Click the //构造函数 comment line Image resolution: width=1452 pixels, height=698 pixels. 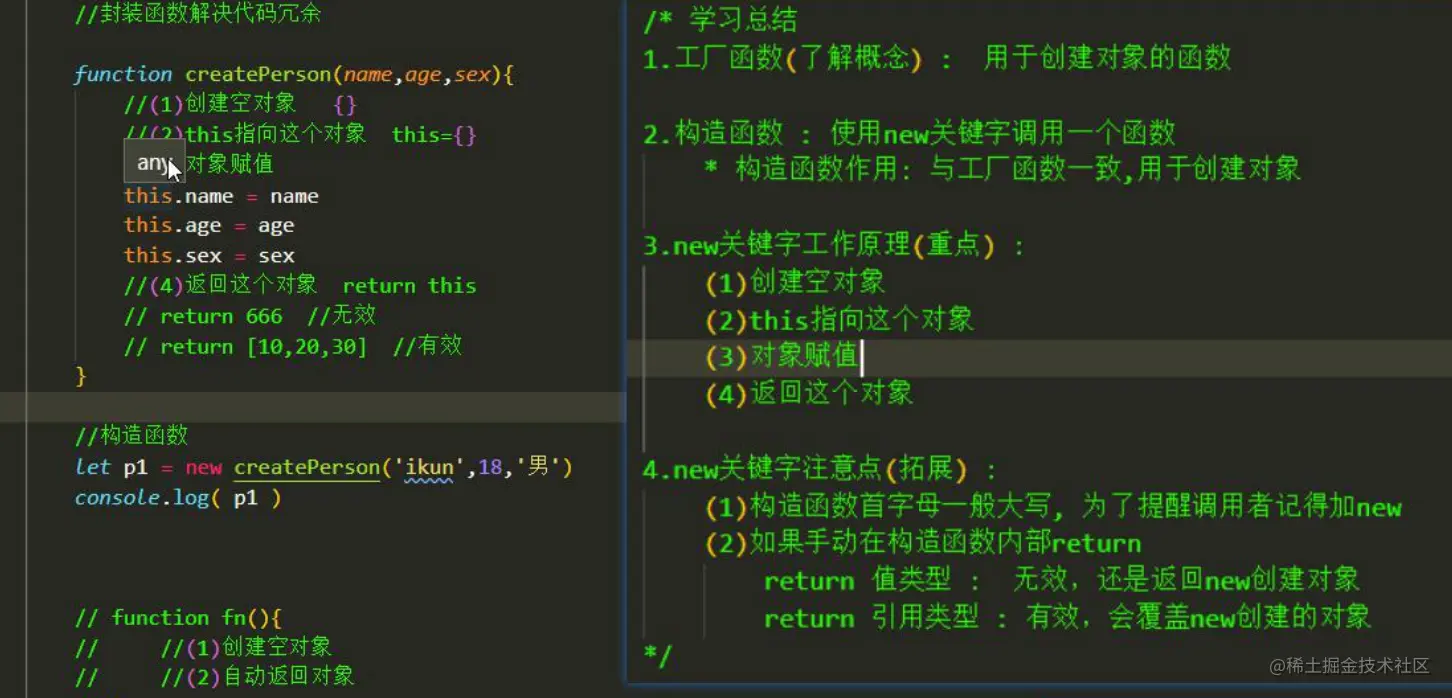(x=131, y=436)
